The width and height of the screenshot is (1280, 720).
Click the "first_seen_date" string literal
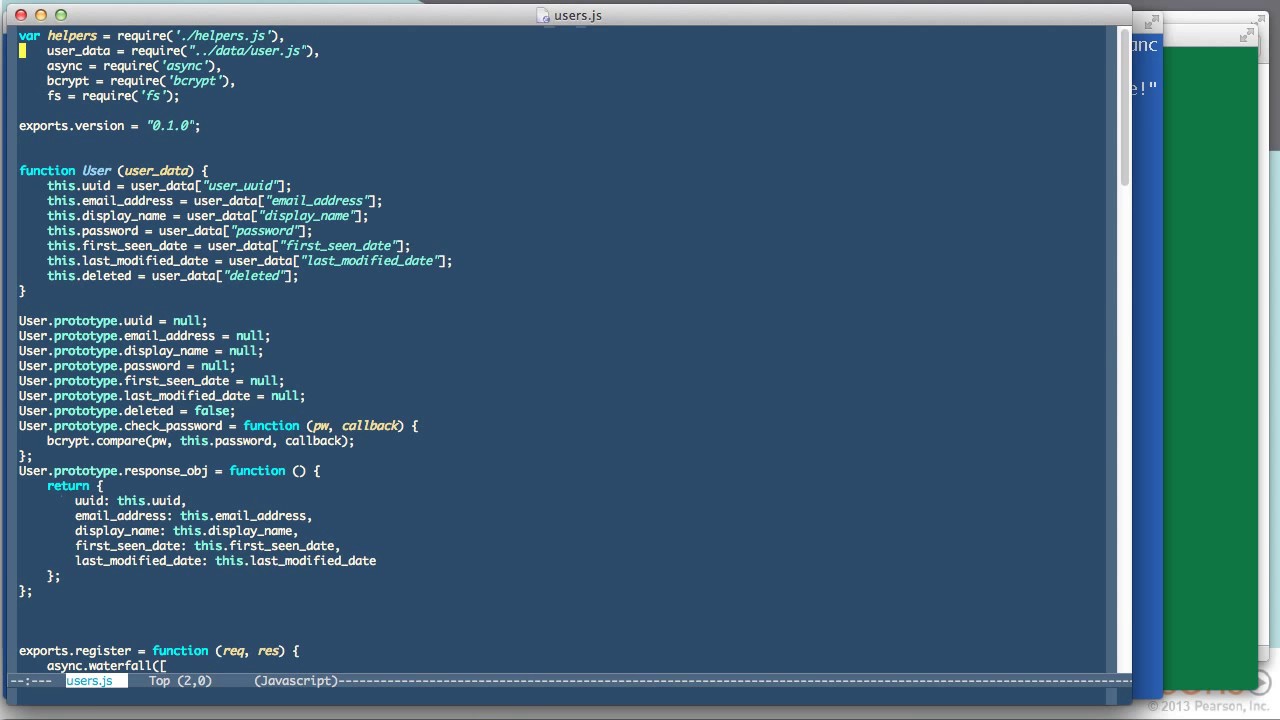click(x=340, y=246)
